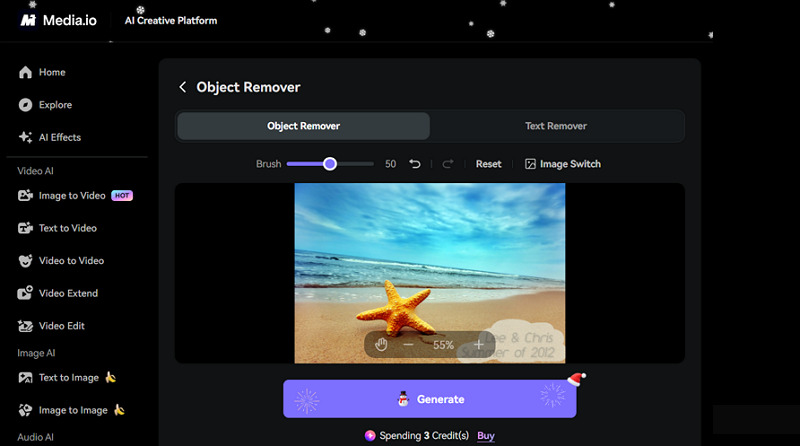Click the undo arrow icon
This screenshot has width=800, height=446.
415,164
